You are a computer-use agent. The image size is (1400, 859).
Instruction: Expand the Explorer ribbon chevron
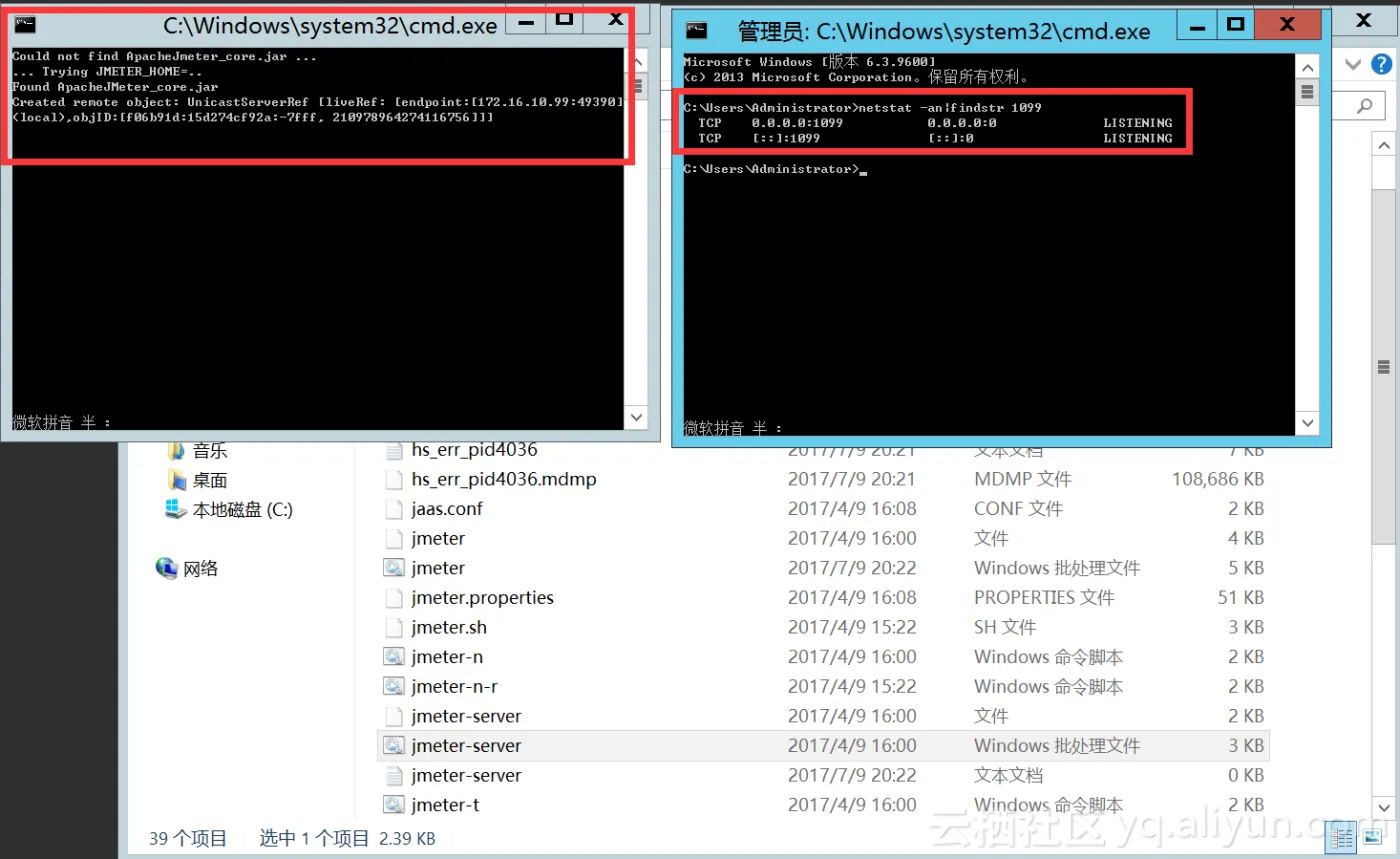coord(1353,65)
